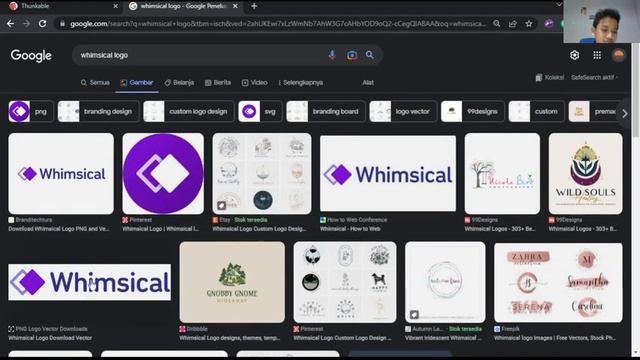The width and height of the screenshot is (640, 360).
Task: Open the Dribbble source link
Action: 193,329
